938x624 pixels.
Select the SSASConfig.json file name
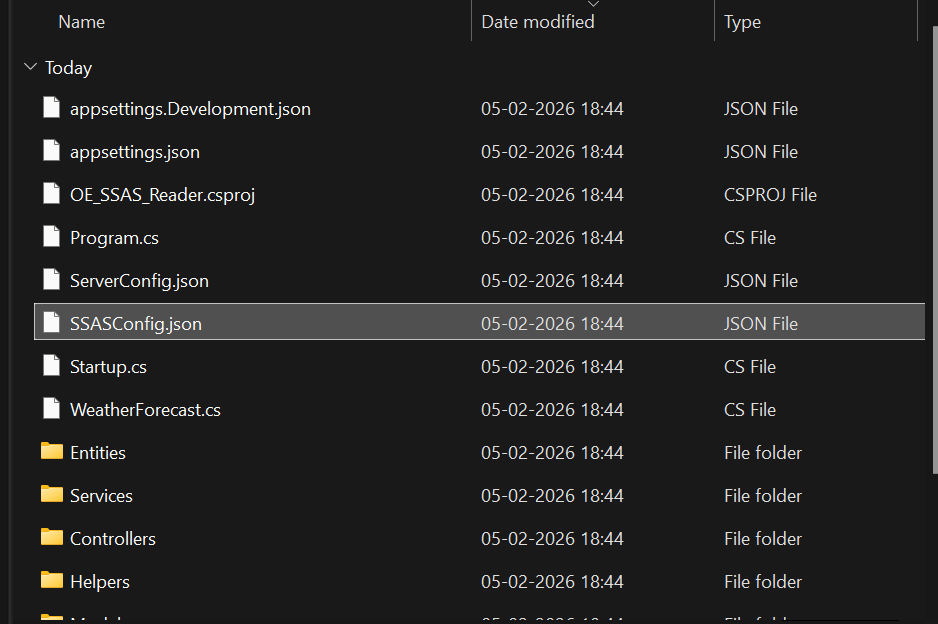[x=136, y=324]
